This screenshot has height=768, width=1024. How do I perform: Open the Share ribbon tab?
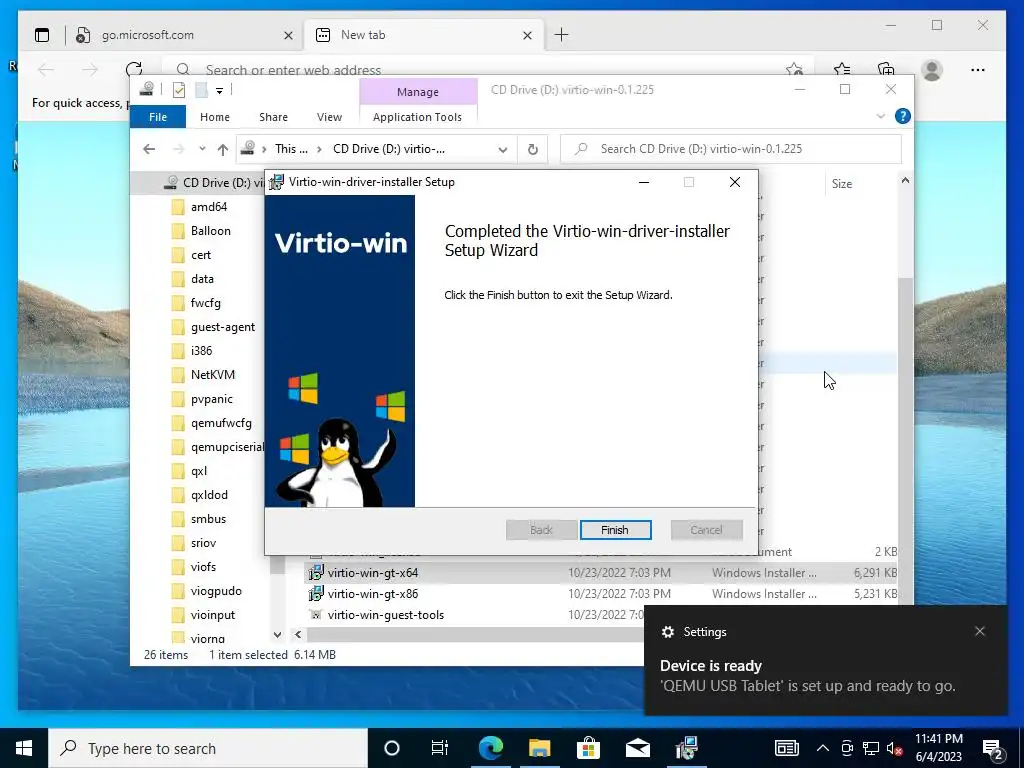273,117
